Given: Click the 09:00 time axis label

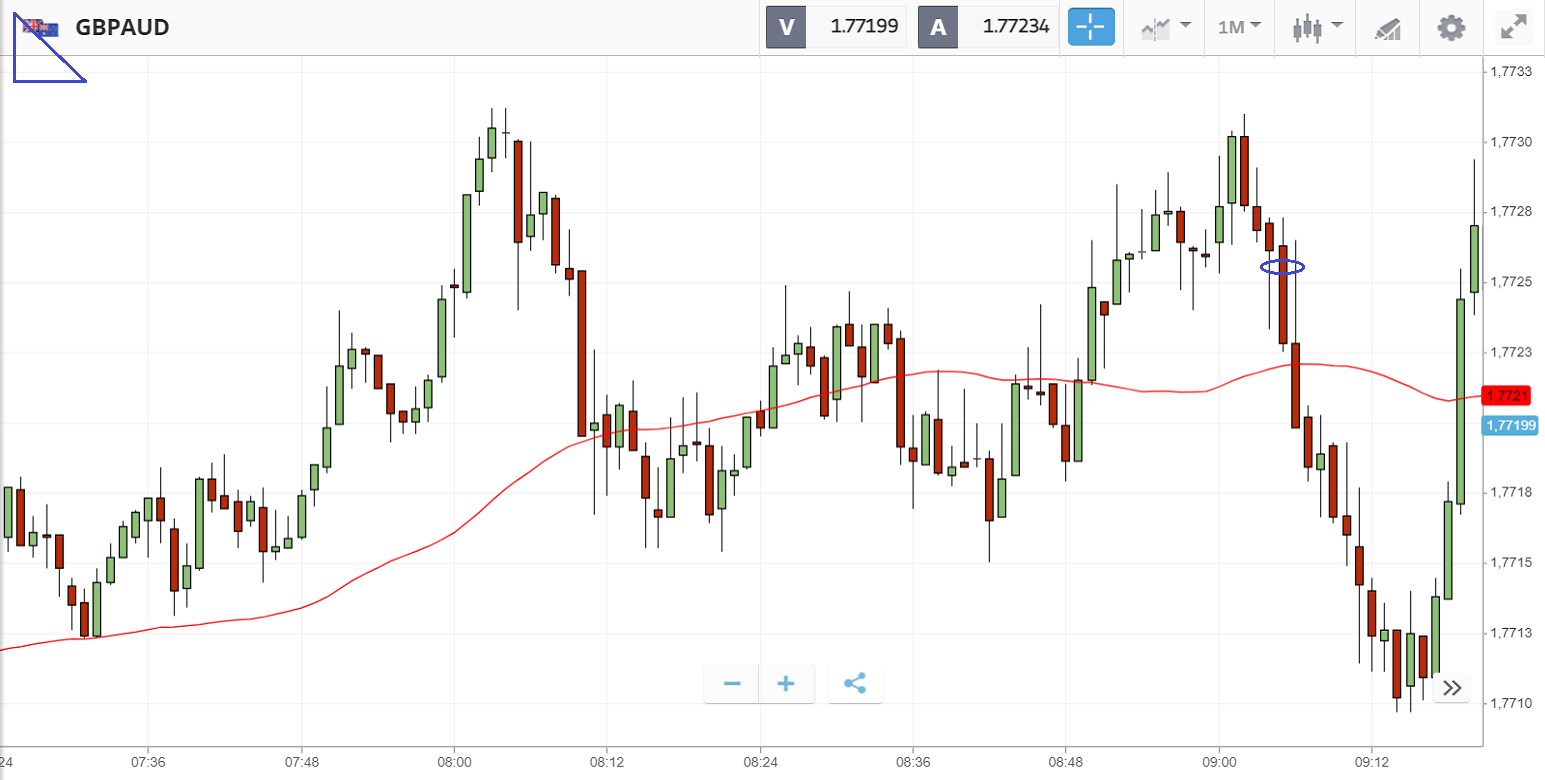Looking at the screenshot, I should coord(1218,761).
